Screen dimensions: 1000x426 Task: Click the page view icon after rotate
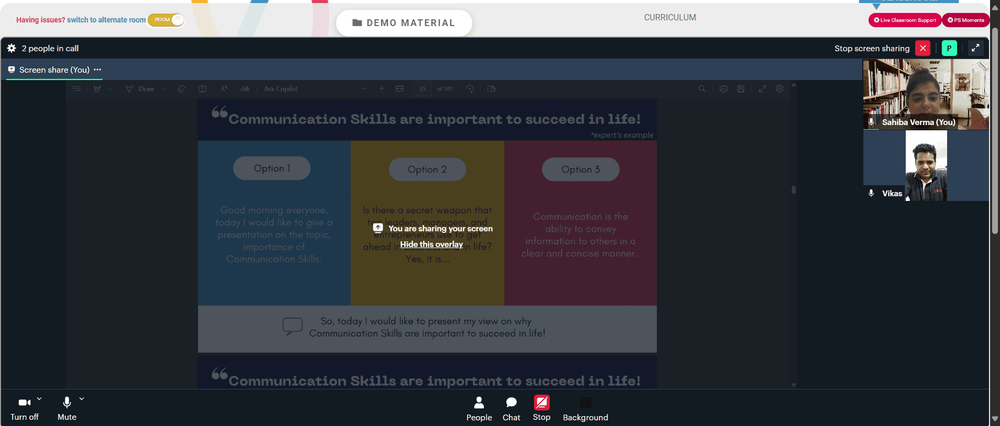click(490, 89)
